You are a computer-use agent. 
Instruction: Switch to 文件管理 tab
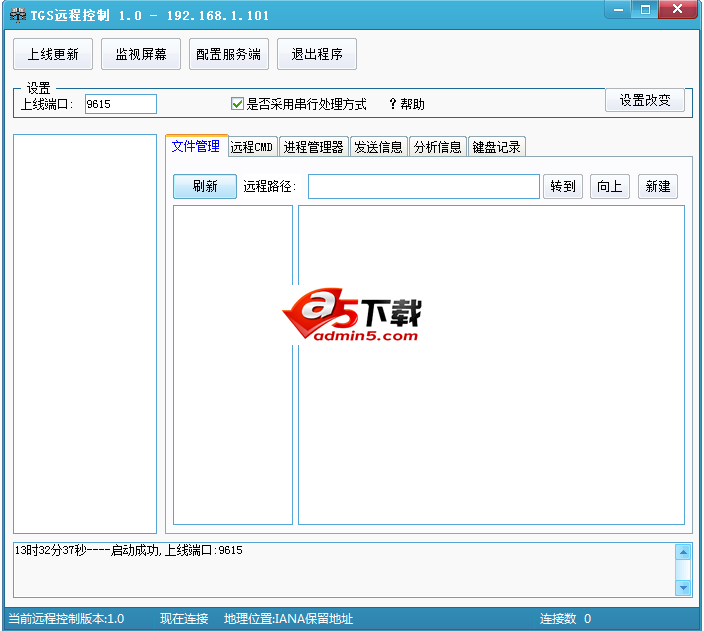tap(196, 146)
